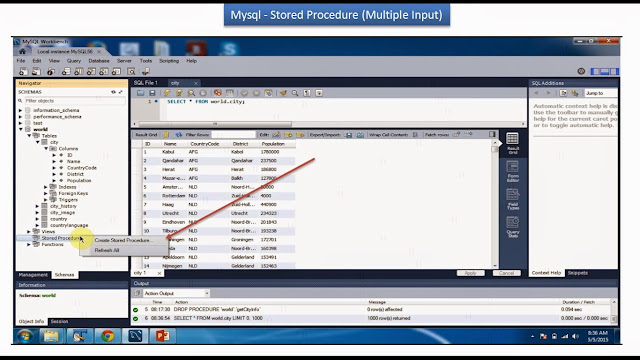Expand the countrylanguage table node
Screen dimensions: 640x360
[x=38, y=225]
